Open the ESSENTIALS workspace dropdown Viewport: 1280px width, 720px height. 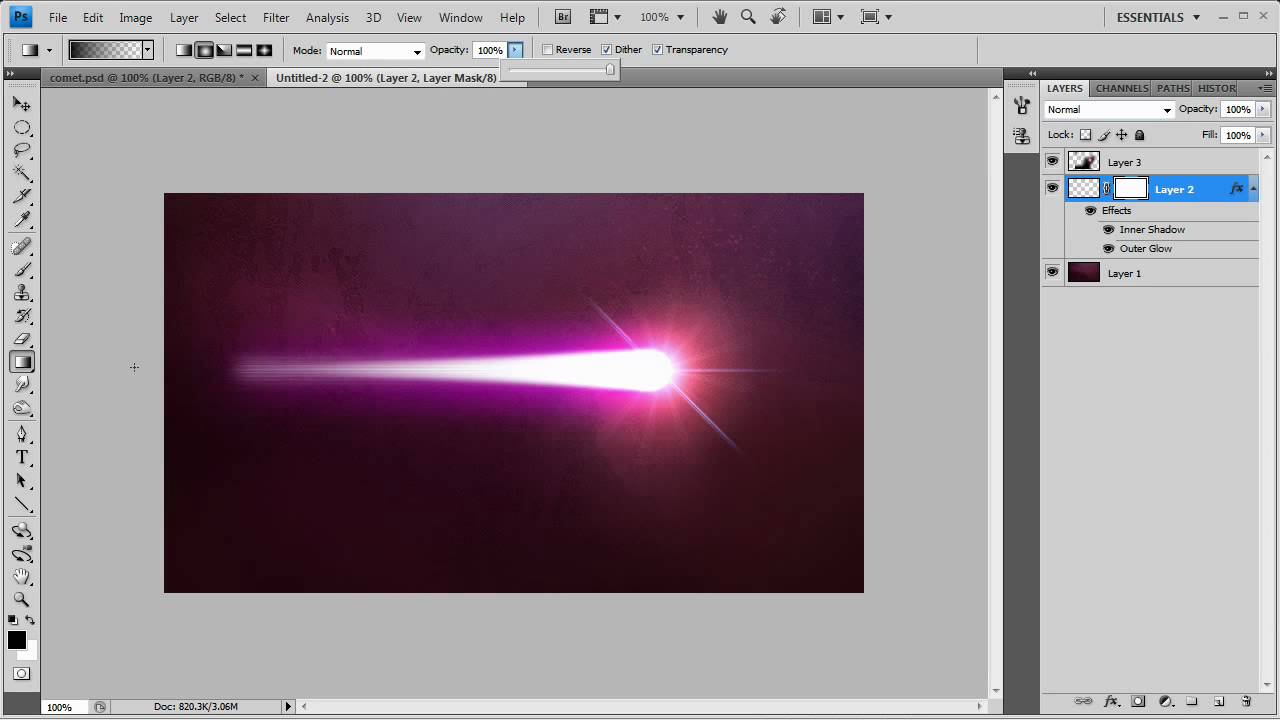click(1156, 17)
